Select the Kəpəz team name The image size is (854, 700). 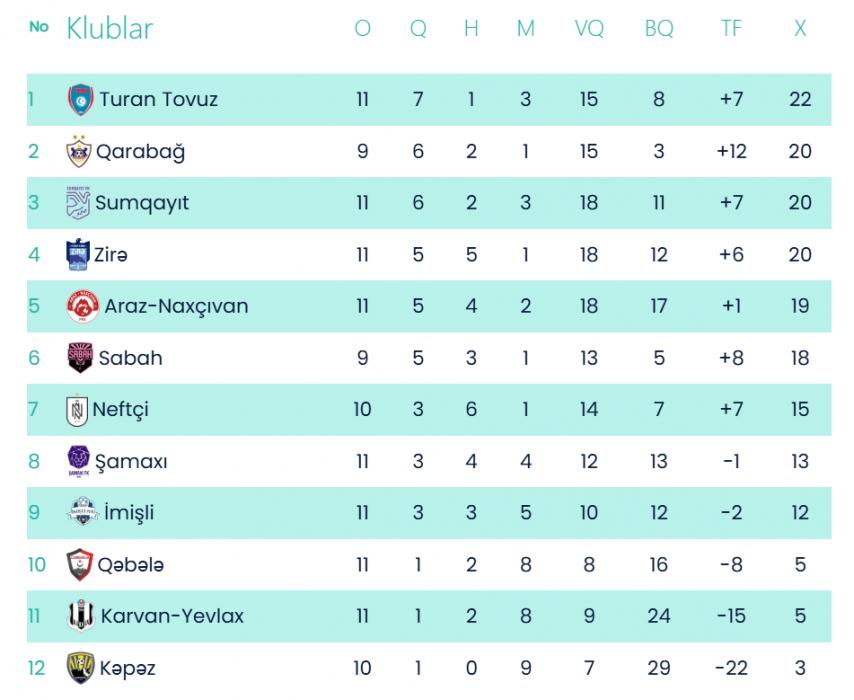[x=126, y=668]
